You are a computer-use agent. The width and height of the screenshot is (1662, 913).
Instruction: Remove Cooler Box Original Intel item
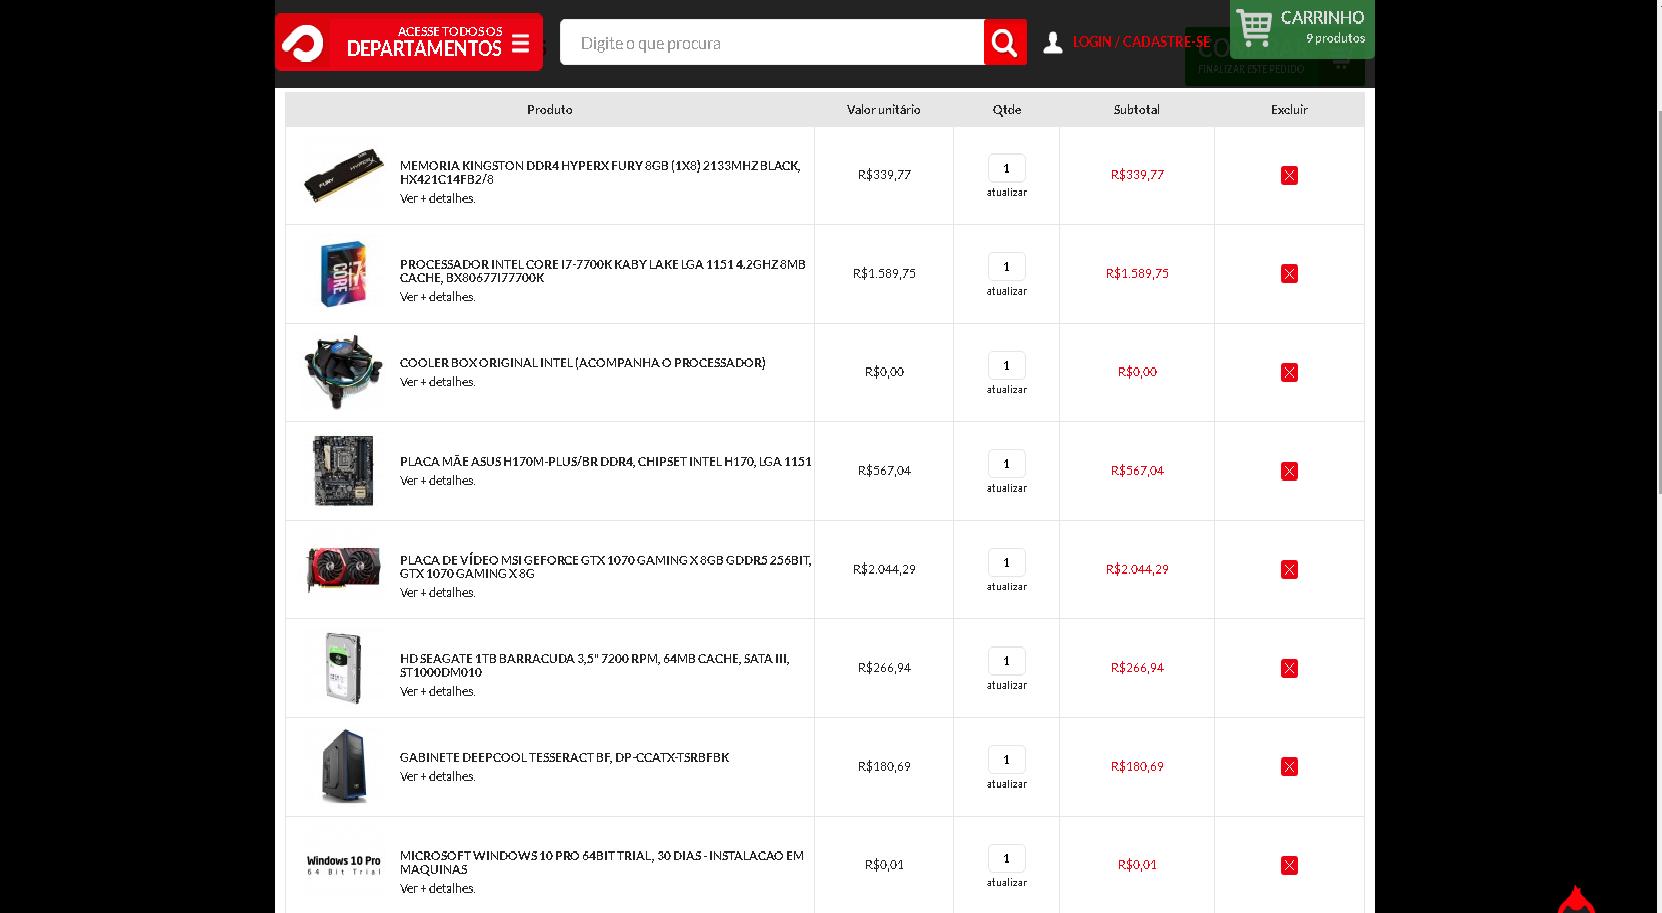tap(1289, 372)
